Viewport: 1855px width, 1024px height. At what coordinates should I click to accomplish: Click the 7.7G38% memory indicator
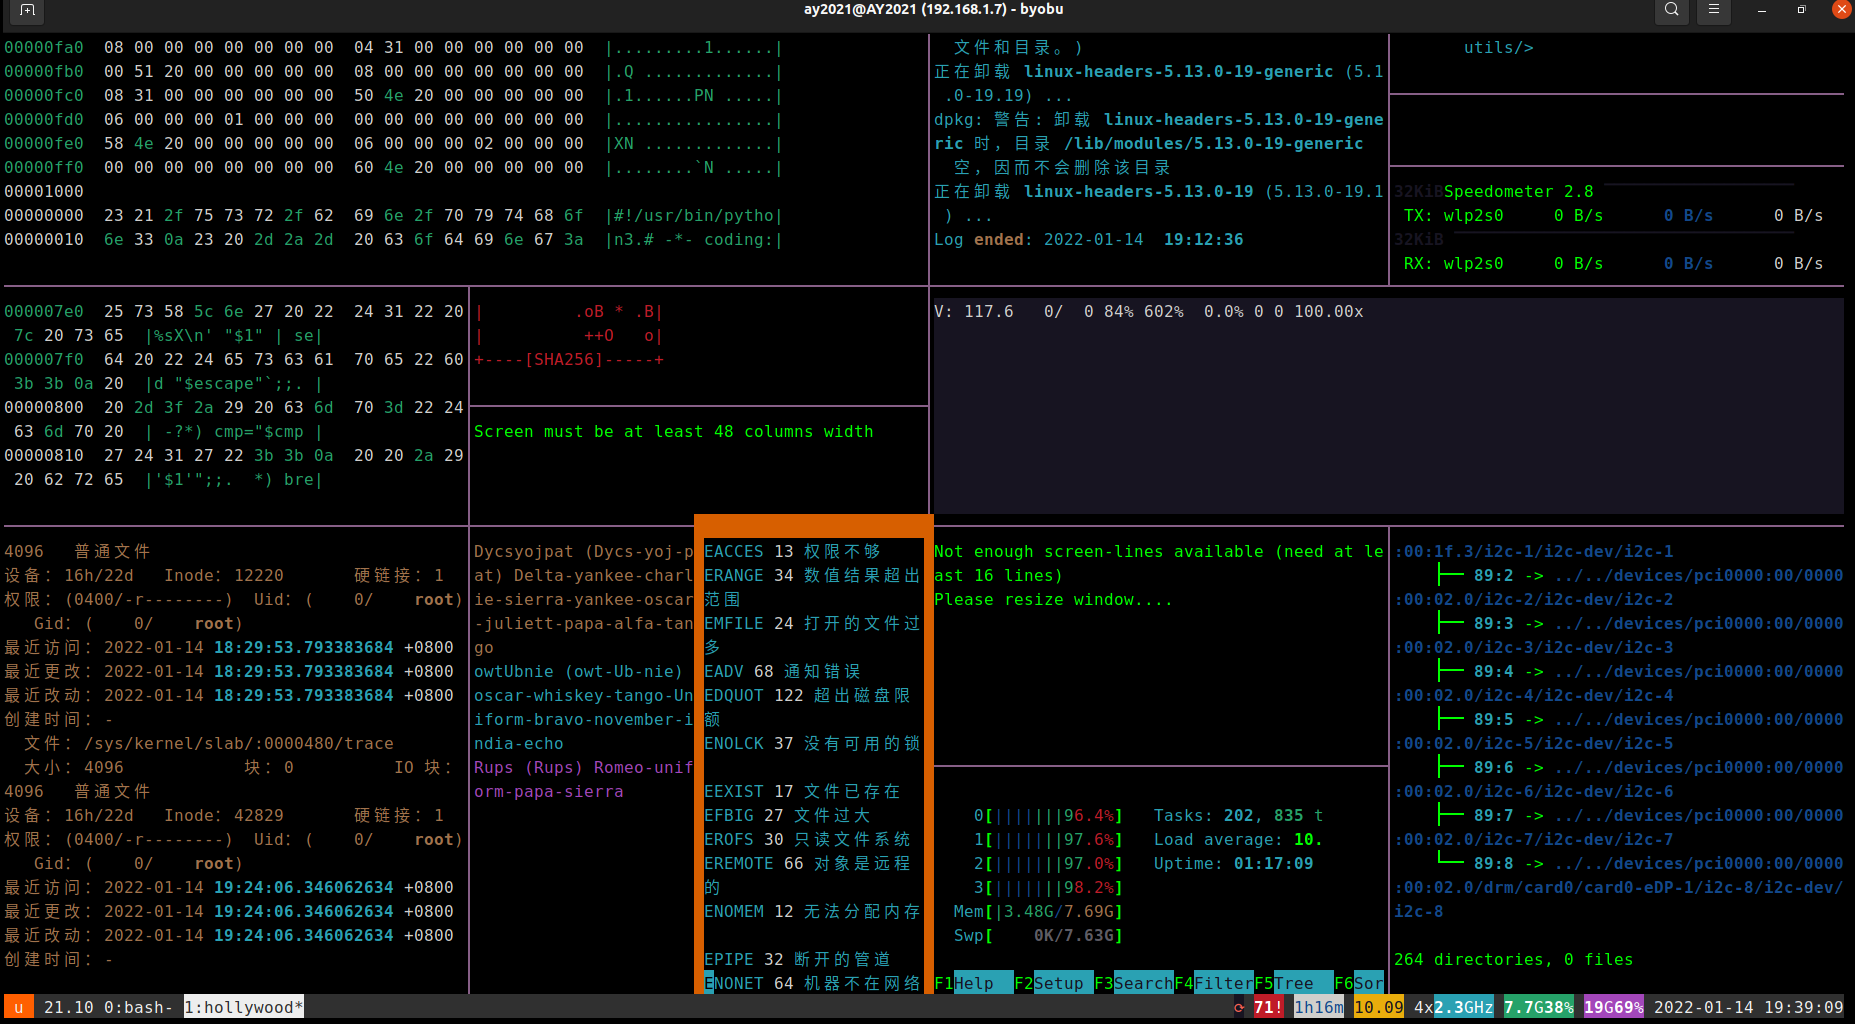tap(1538, 1007)
